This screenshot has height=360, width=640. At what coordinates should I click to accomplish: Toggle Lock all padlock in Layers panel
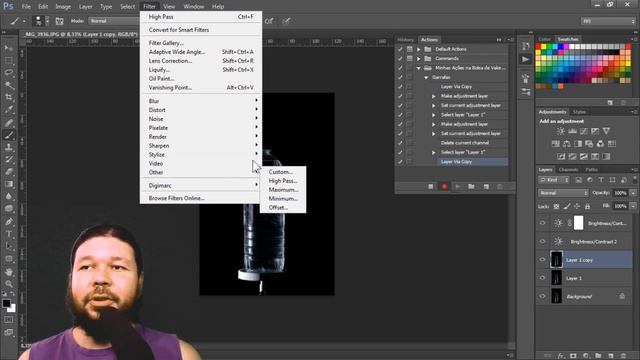(x=587, y=207)
